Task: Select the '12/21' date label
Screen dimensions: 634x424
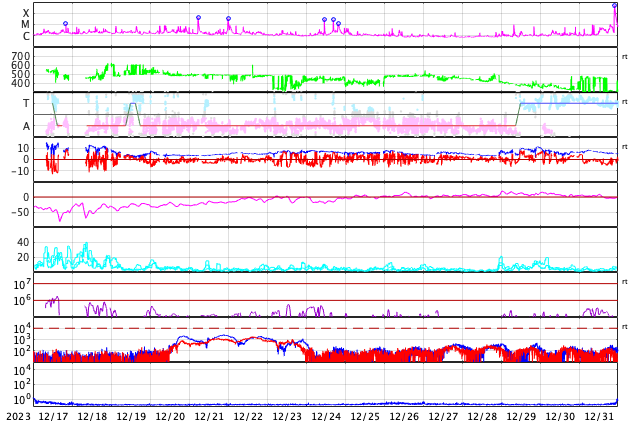Action: [x=209, y=417]
